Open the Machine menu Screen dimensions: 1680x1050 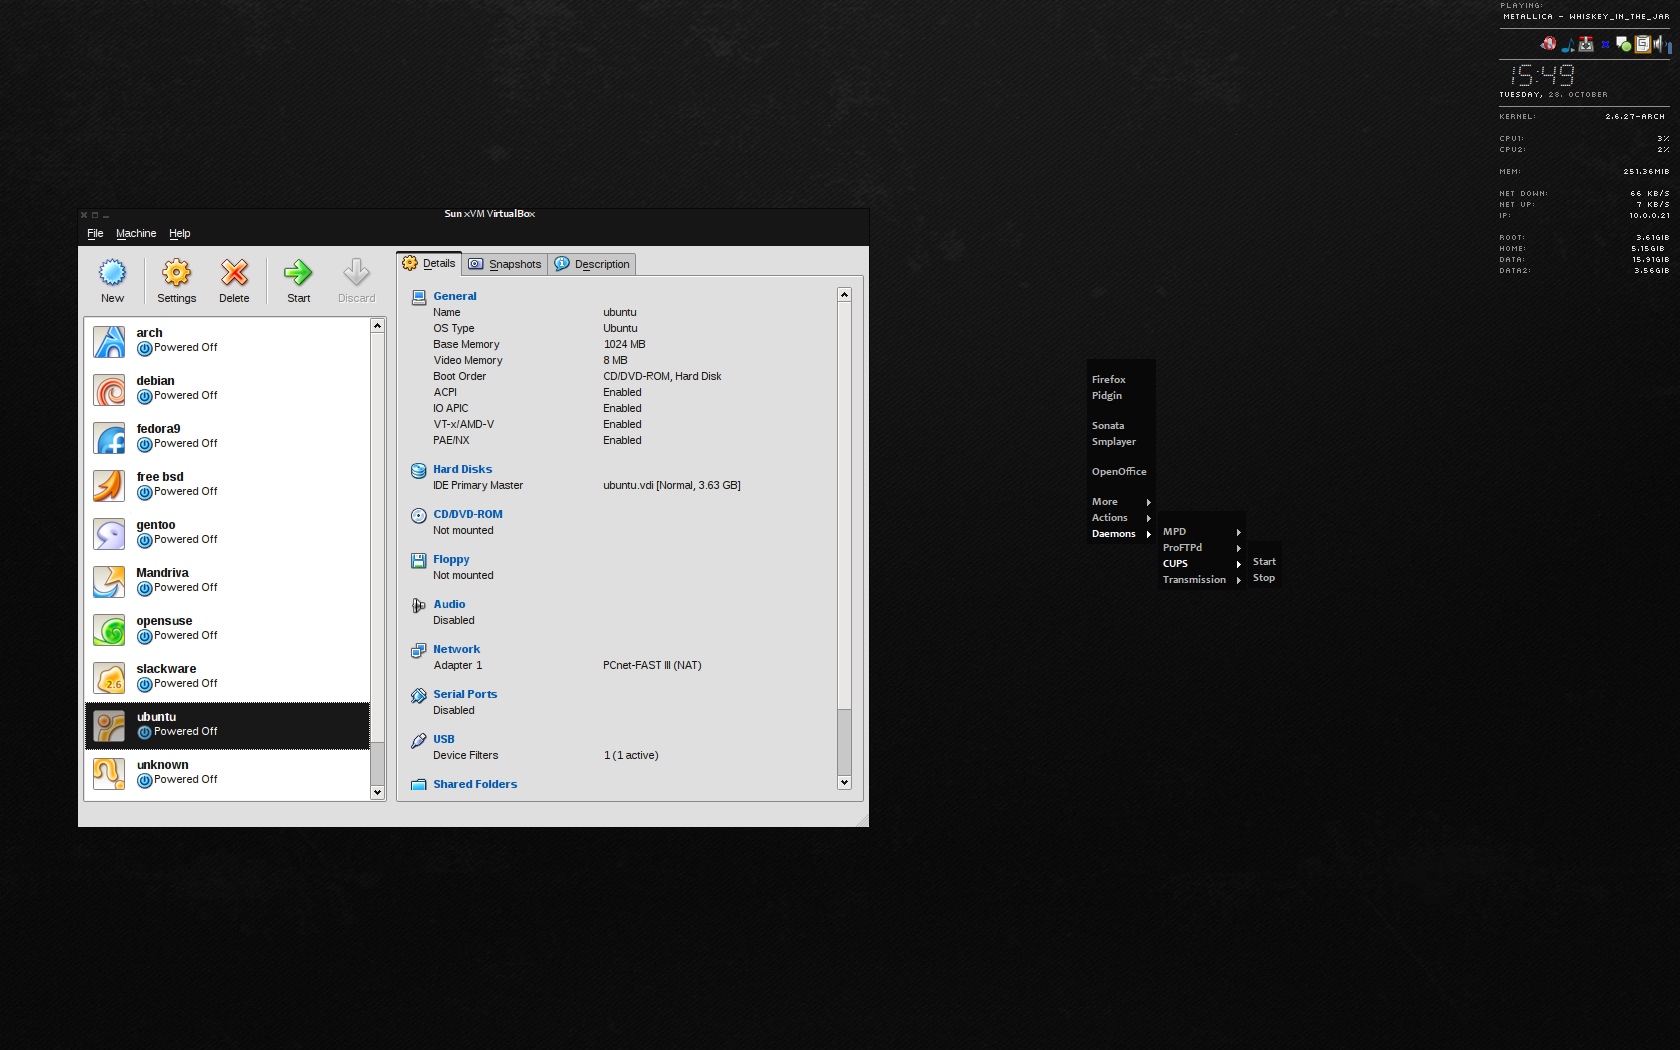tap(136, 234)
